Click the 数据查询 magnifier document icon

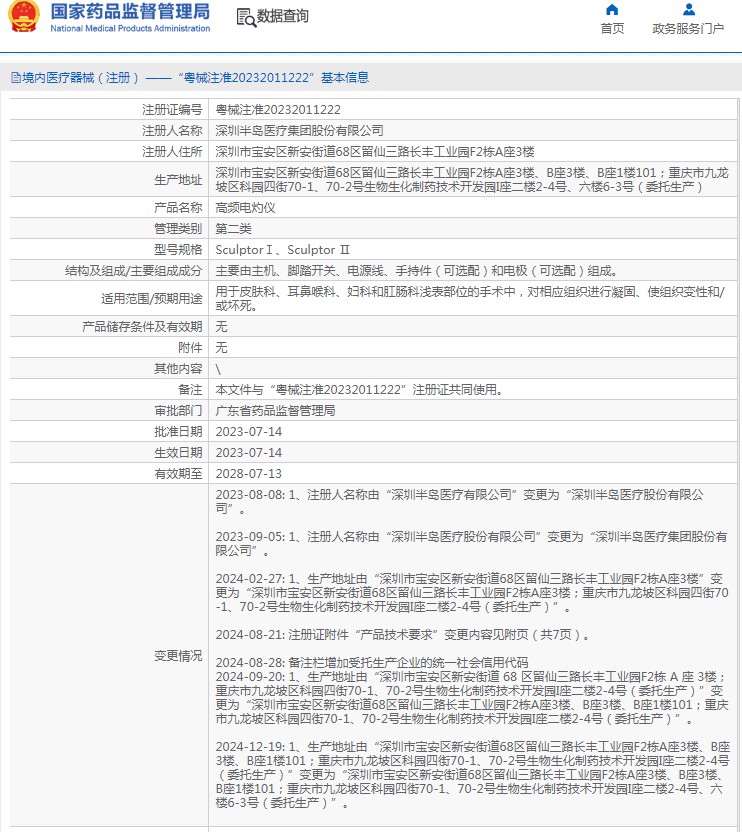pos(245,17)
